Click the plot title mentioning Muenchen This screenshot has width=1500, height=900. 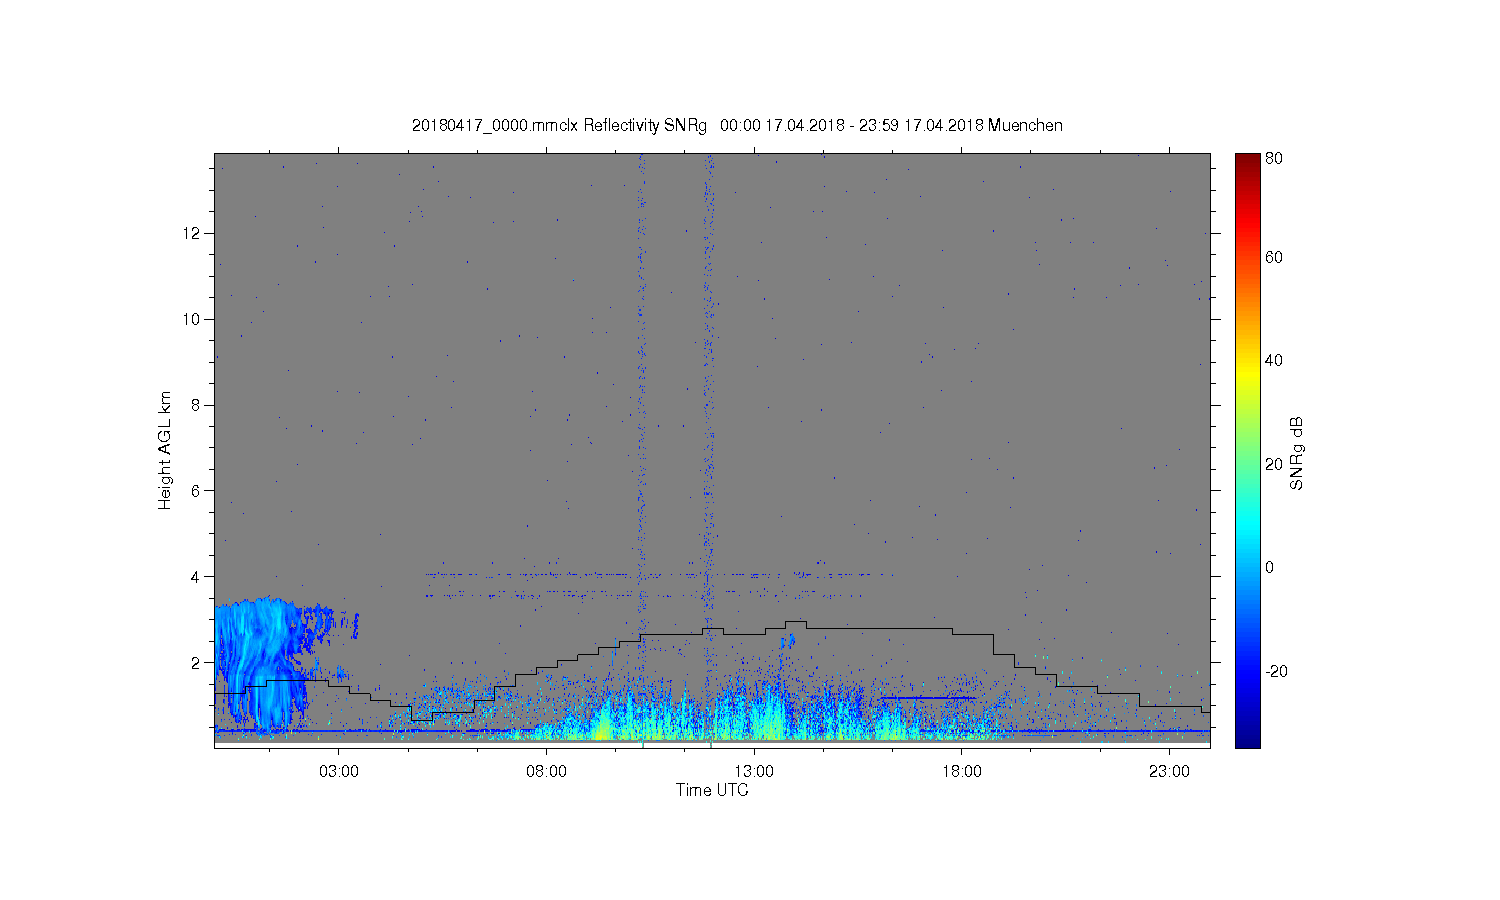tap(737, 126)
